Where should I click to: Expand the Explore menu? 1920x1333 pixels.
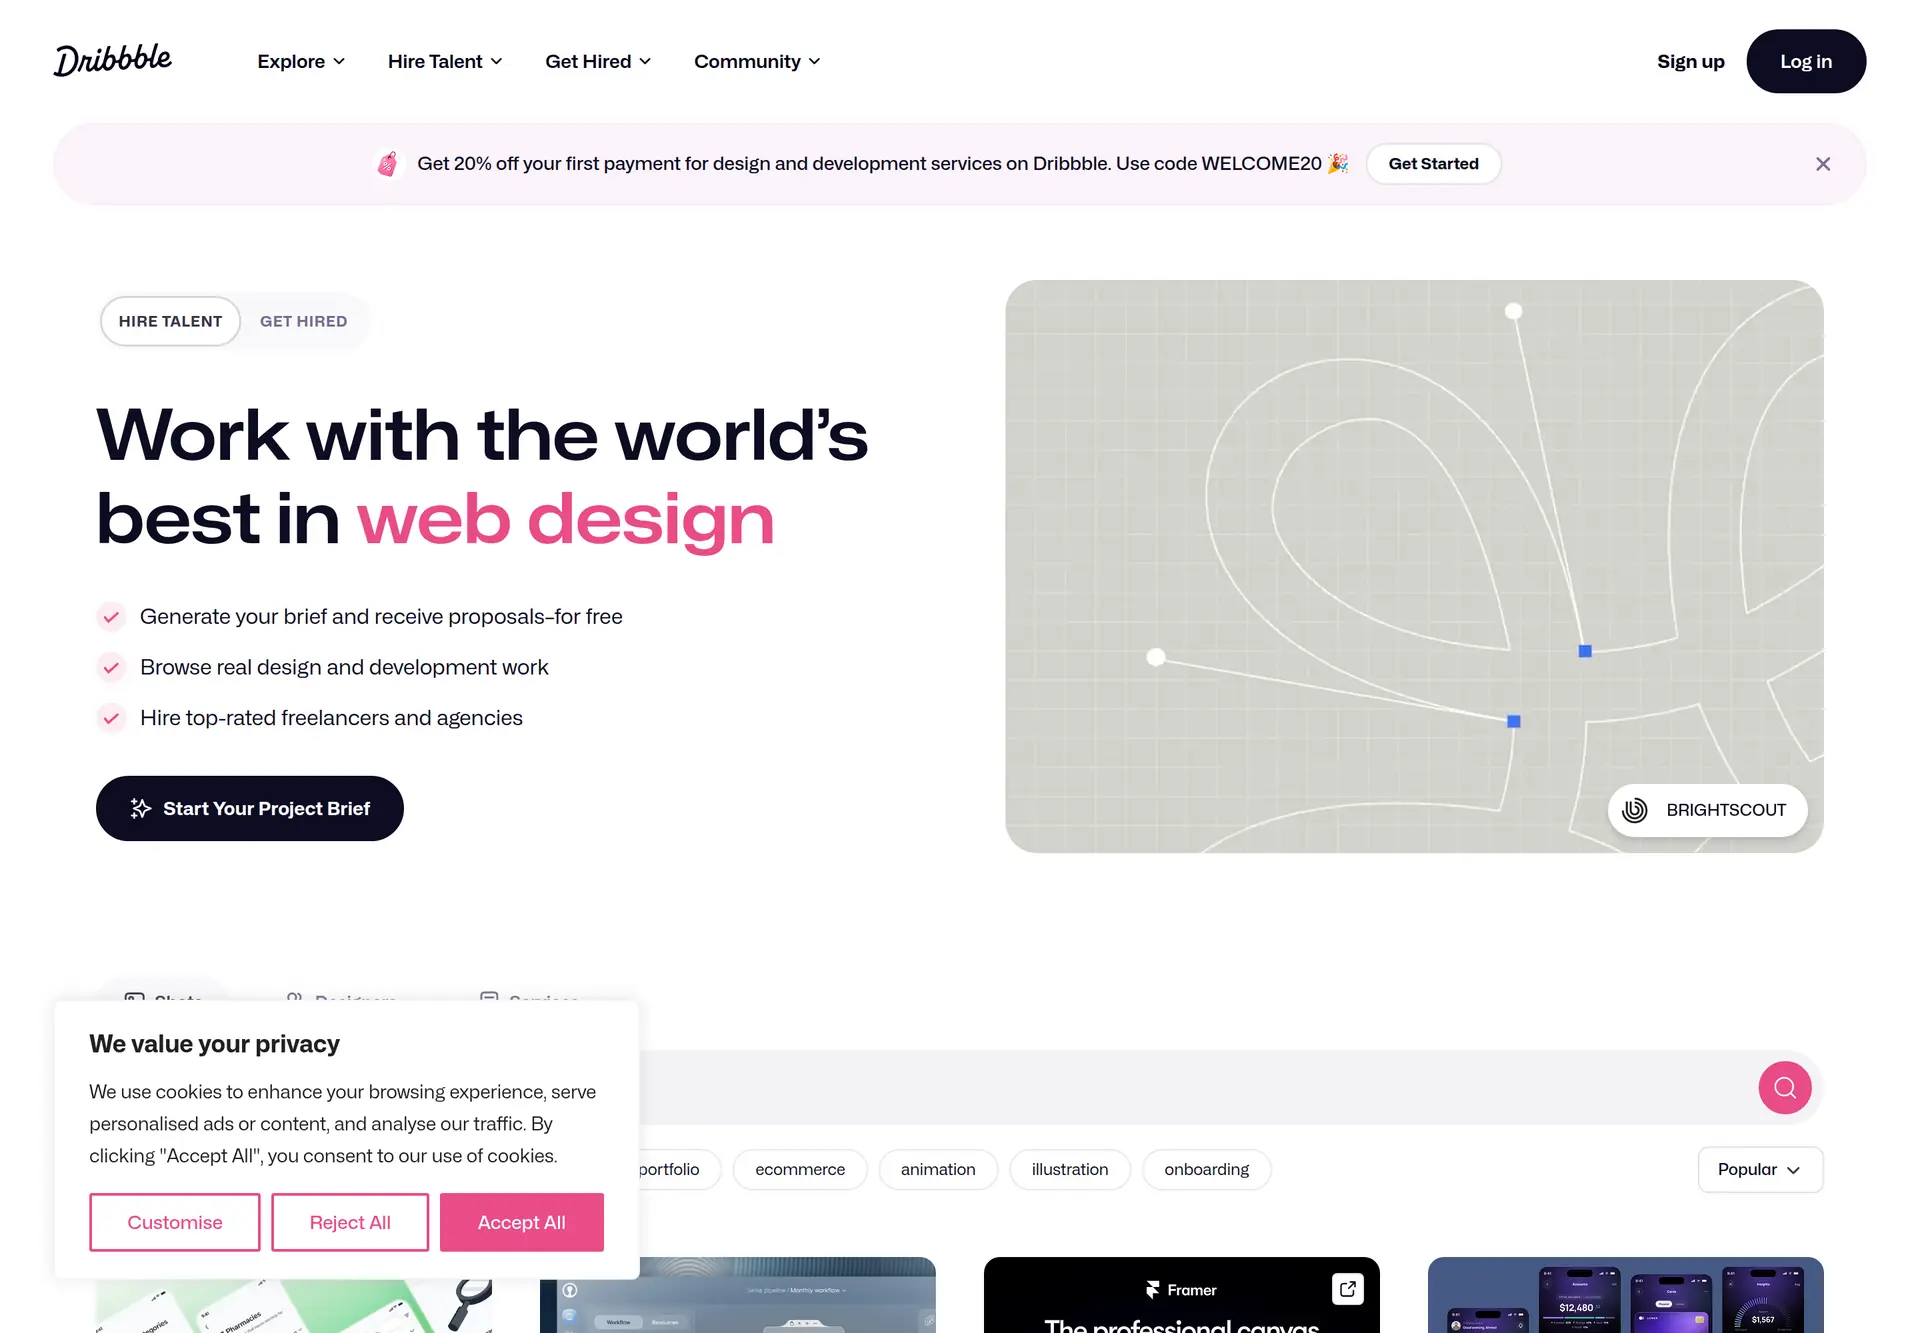point(301,61)
